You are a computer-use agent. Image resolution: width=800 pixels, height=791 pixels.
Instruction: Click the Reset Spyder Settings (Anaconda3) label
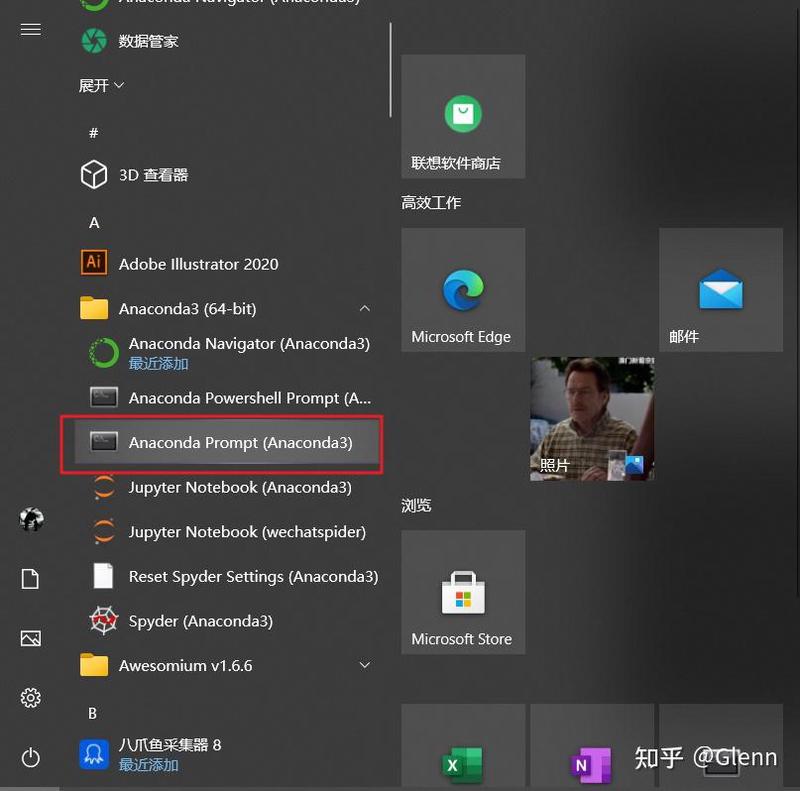pyautogui.click(x=254, y=576)
